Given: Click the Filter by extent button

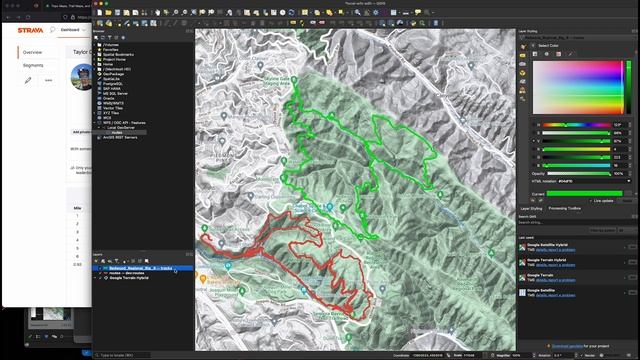Looking at the screenshot, I should 602,231.
